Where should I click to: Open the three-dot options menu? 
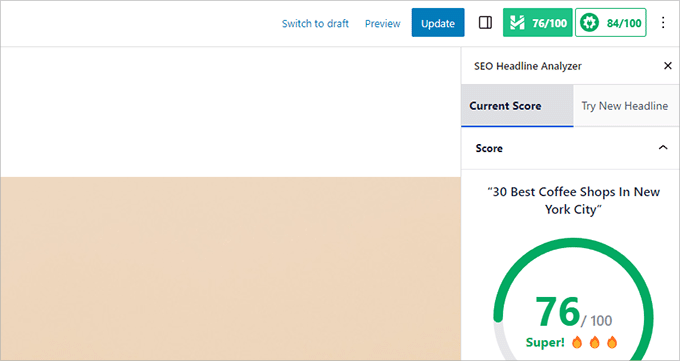tap(663, 23)
